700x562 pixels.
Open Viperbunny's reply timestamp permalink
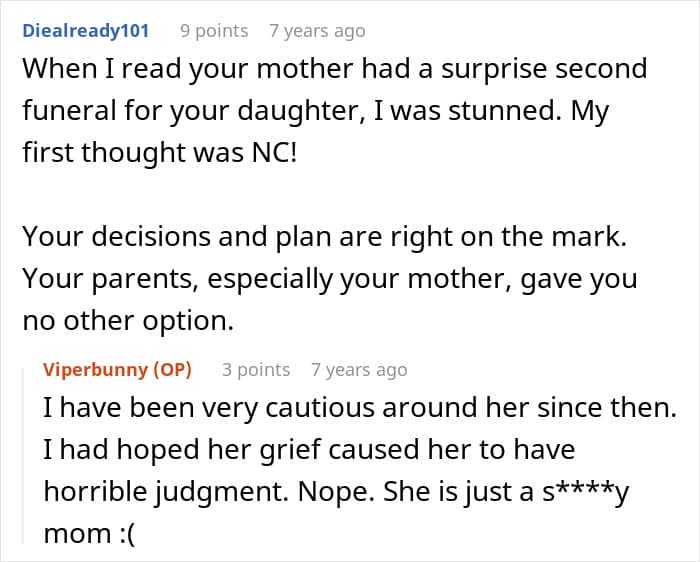pos(359,370)
